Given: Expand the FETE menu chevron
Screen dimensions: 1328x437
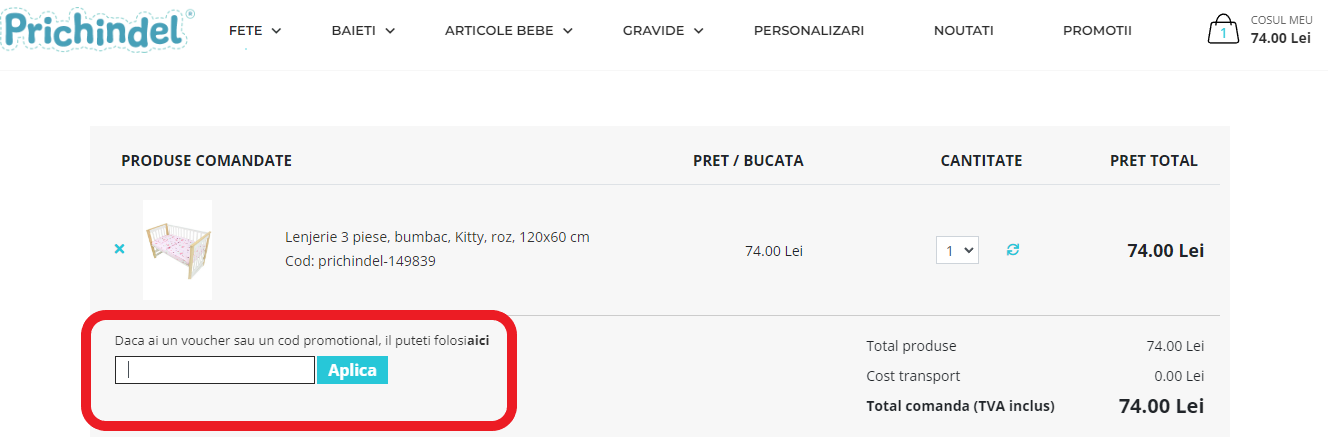Looking at the screenshot, I should tap(276, 31).
